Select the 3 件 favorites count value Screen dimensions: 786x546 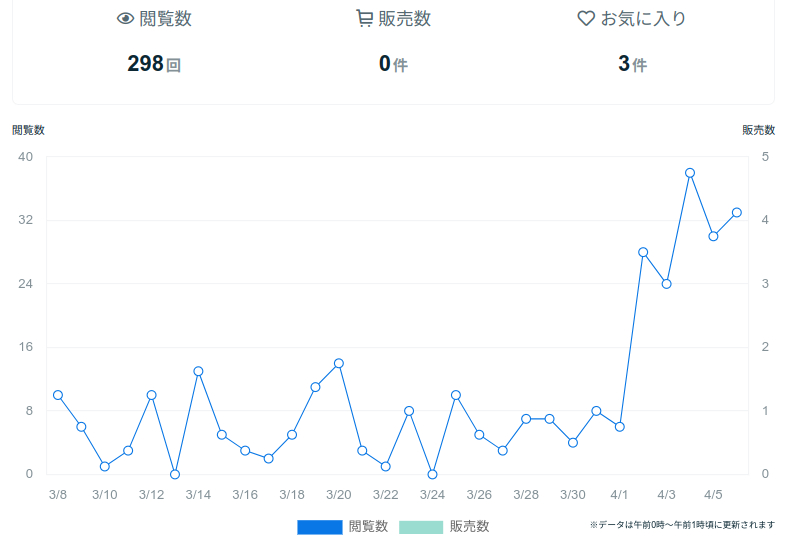633,64
